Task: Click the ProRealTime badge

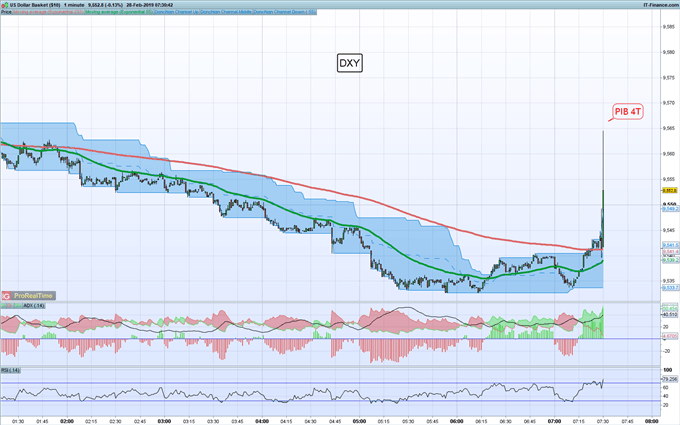Action: 33,296
